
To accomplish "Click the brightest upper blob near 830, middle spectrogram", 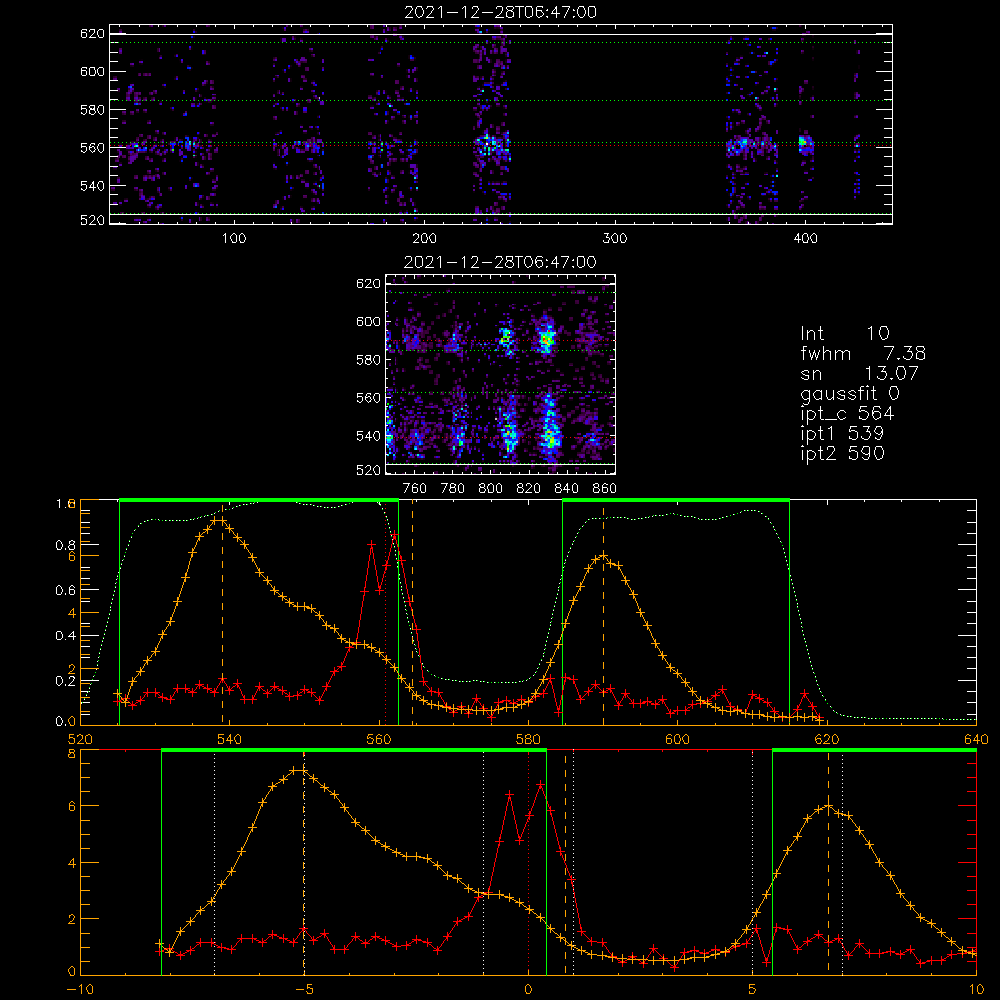I will pos(547,338).
